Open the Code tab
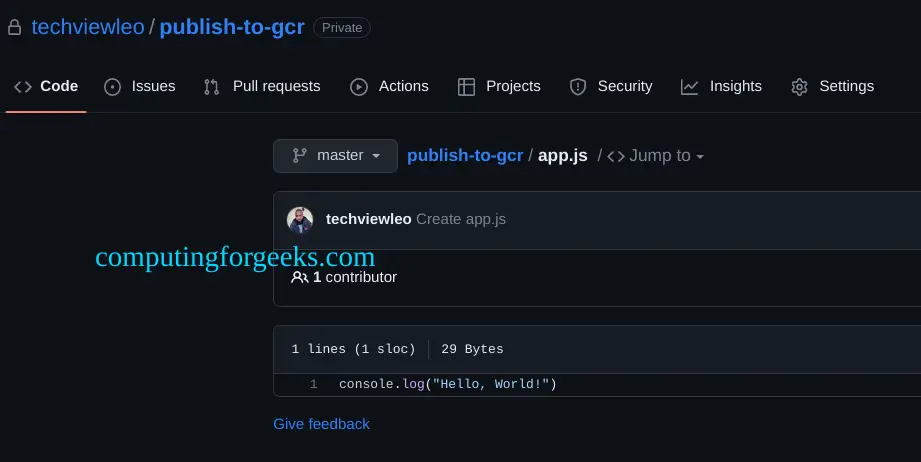The width and height of the screenshot is (921, 462). pyautogui.click(x=46, y=86)
